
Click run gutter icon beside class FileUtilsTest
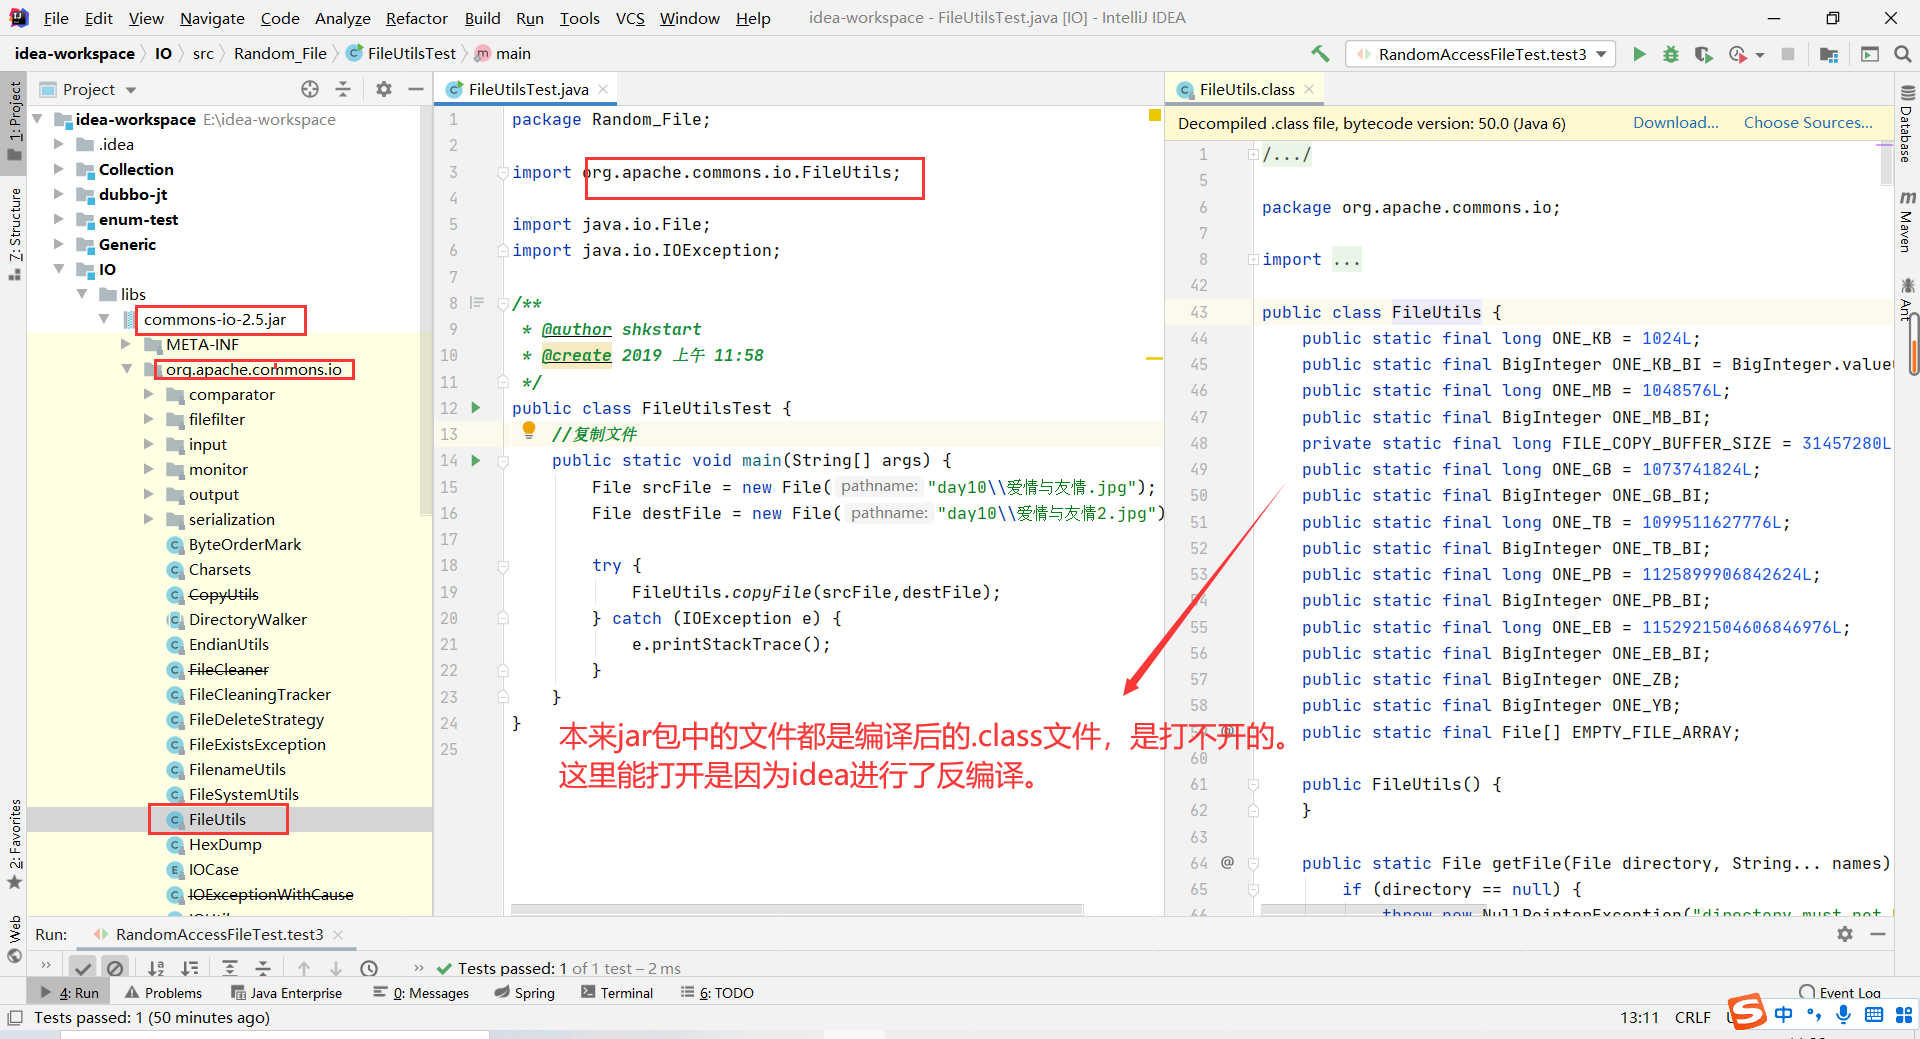click(x=476, y=408)
